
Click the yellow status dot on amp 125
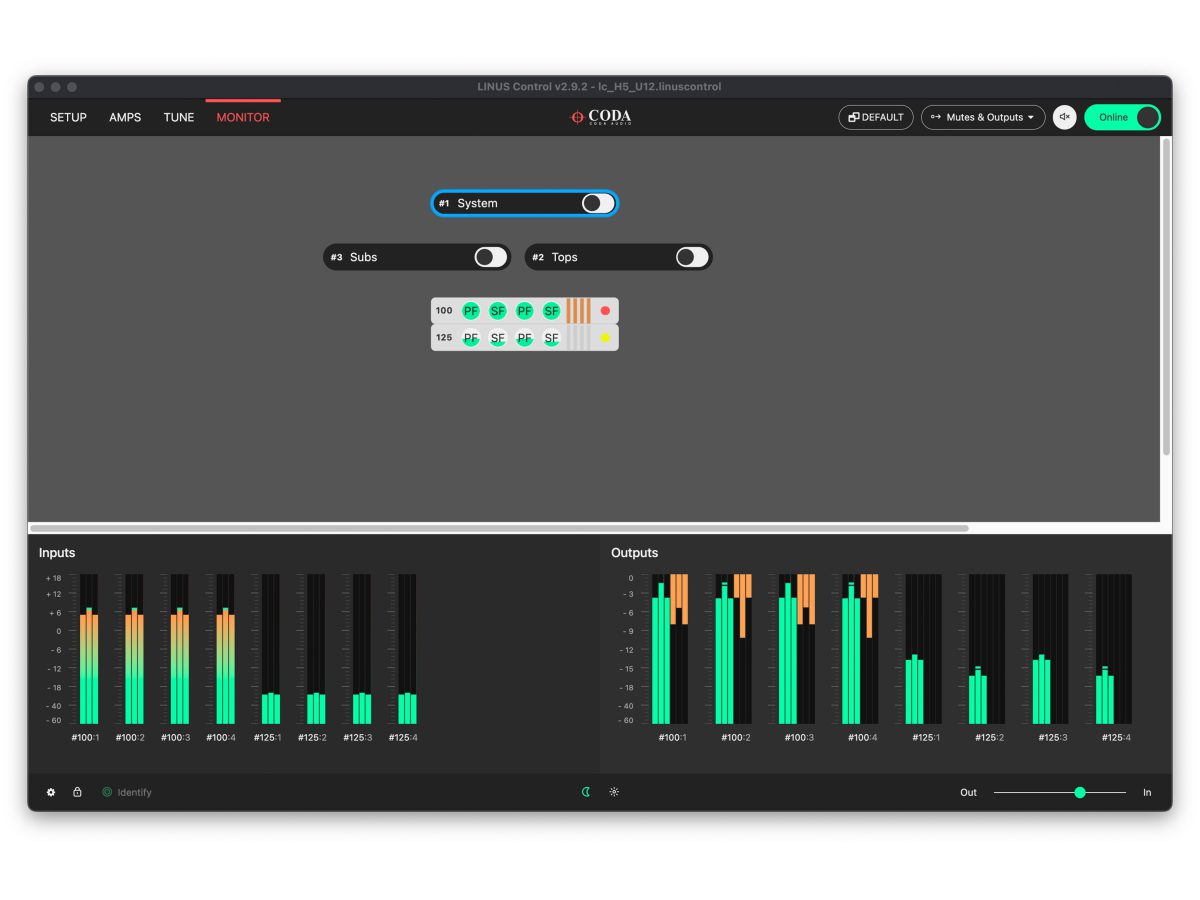point(605,338)
